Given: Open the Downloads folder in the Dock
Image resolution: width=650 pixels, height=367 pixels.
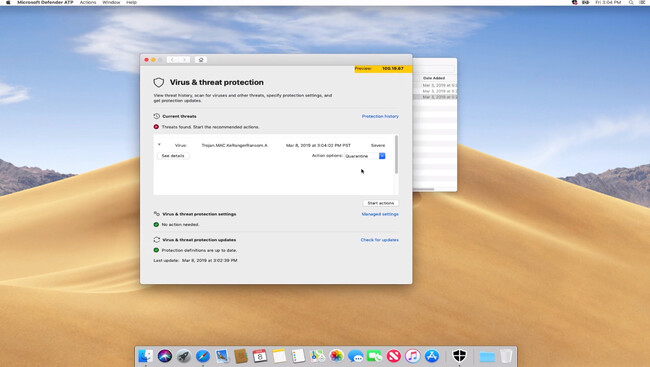Looking at the screenshot, I should (x=487, y=356).
